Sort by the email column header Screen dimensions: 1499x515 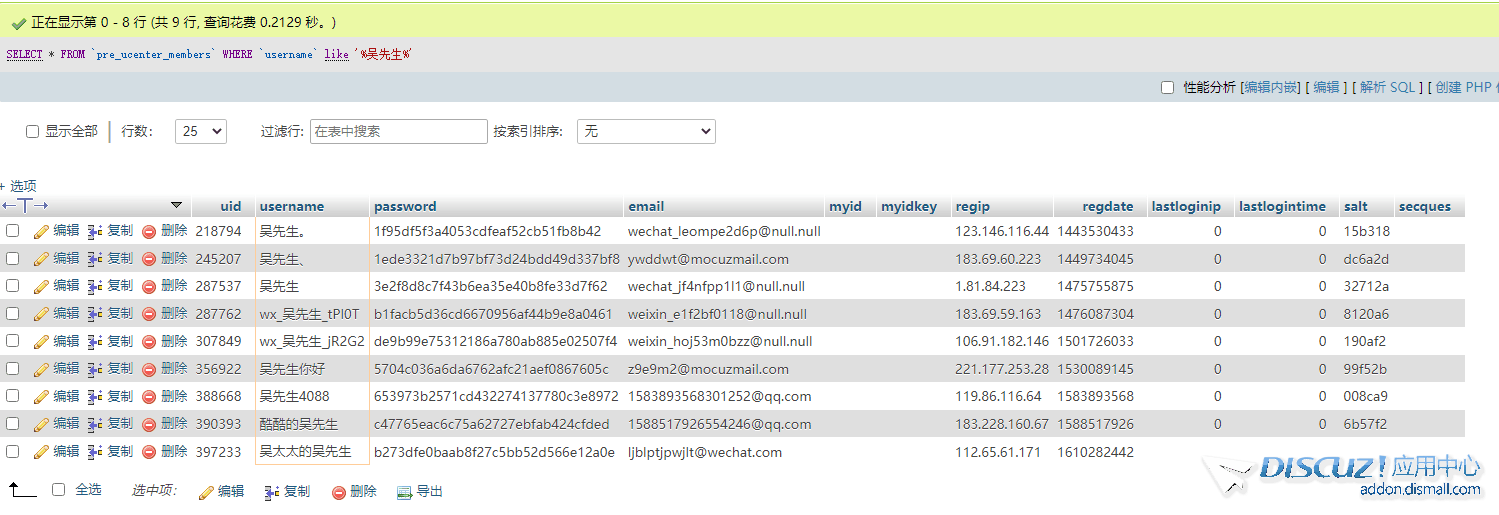[x=646, y=207]
